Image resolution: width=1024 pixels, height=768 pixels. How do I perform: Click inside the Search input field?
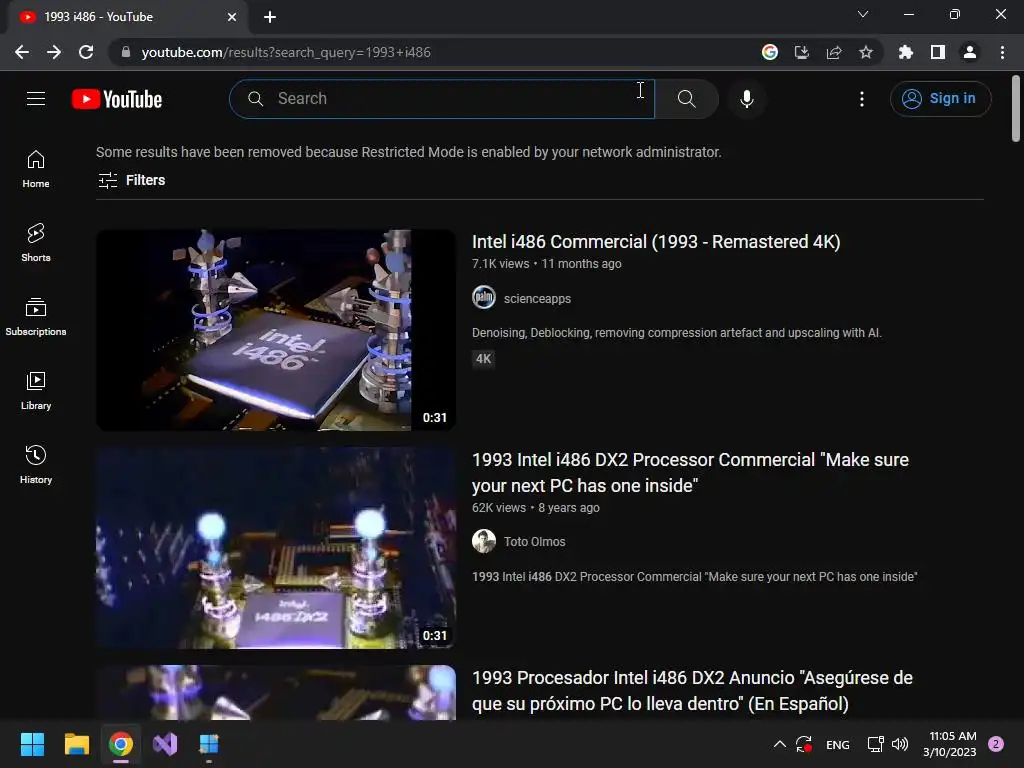(x=442, y=99)
